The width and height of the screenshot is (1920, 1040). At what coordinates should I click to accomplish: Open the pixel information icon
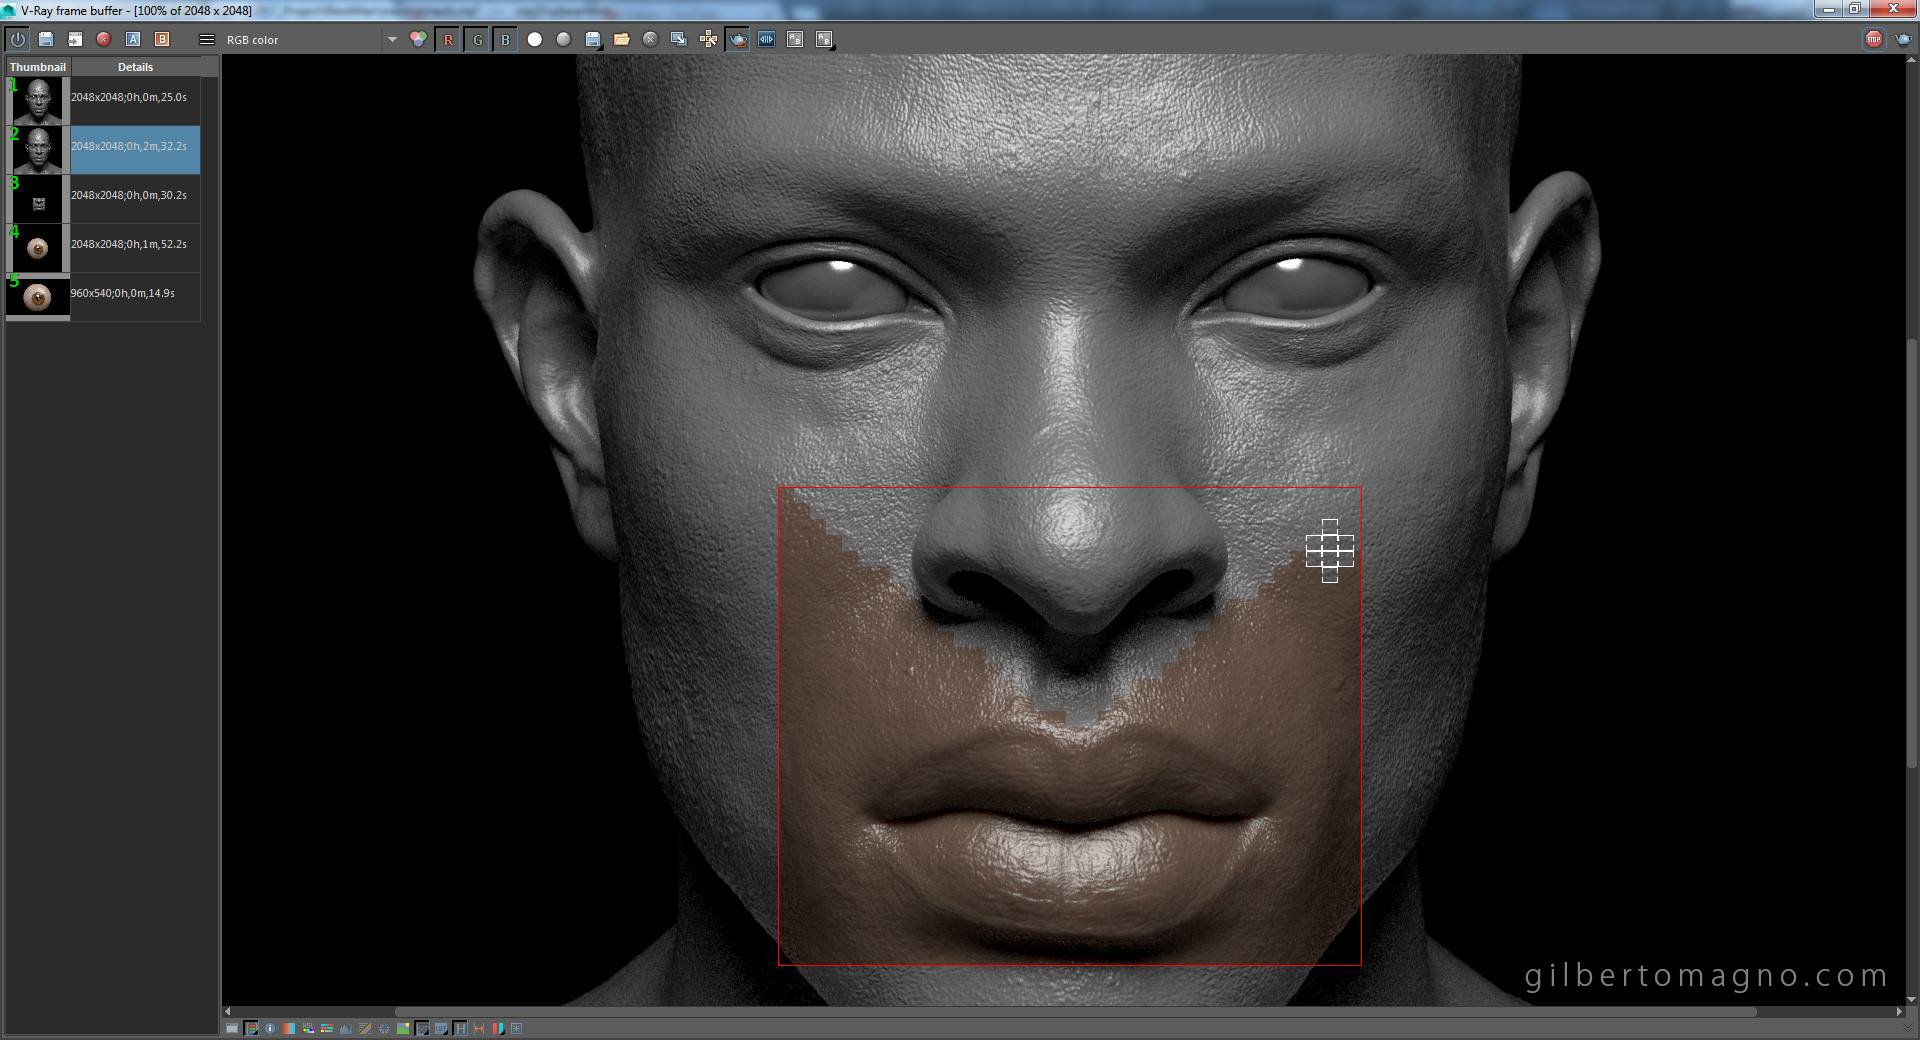coord(270,1028)
